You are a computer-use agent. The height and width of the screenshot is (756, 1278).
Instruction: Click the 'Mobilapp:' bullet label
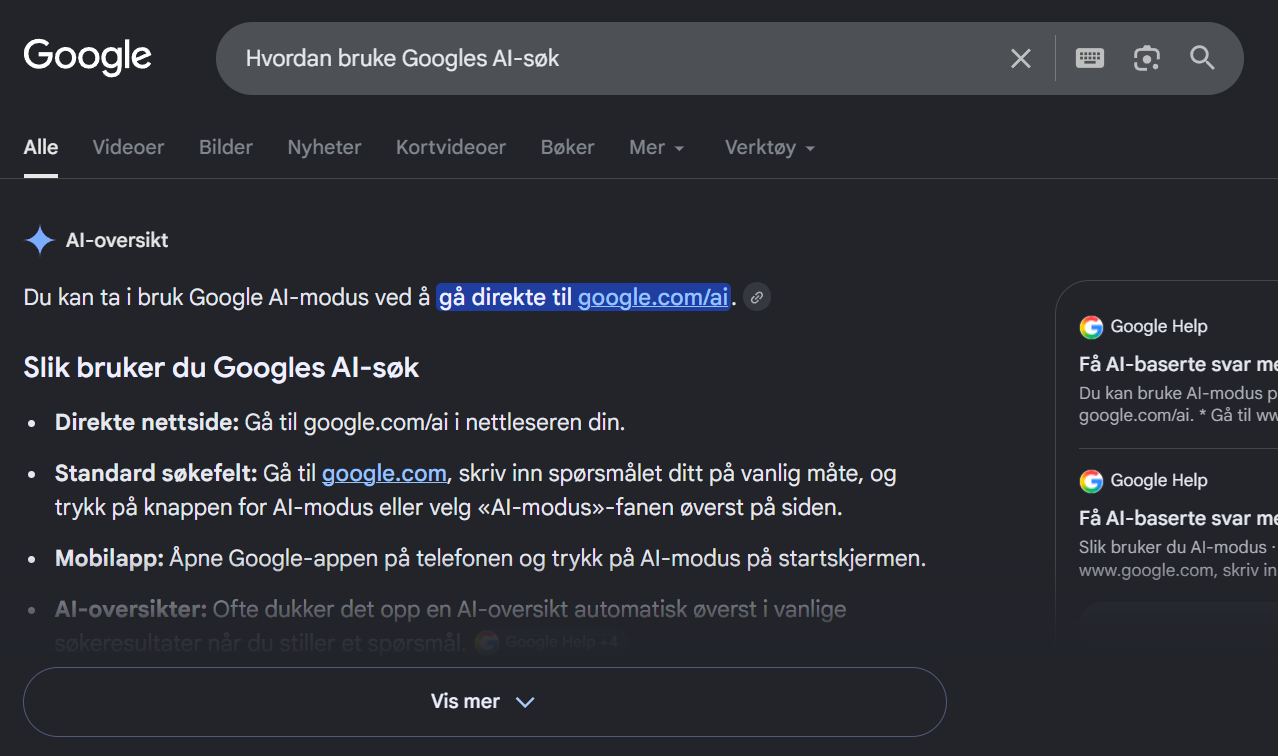[x=109, y=558]
